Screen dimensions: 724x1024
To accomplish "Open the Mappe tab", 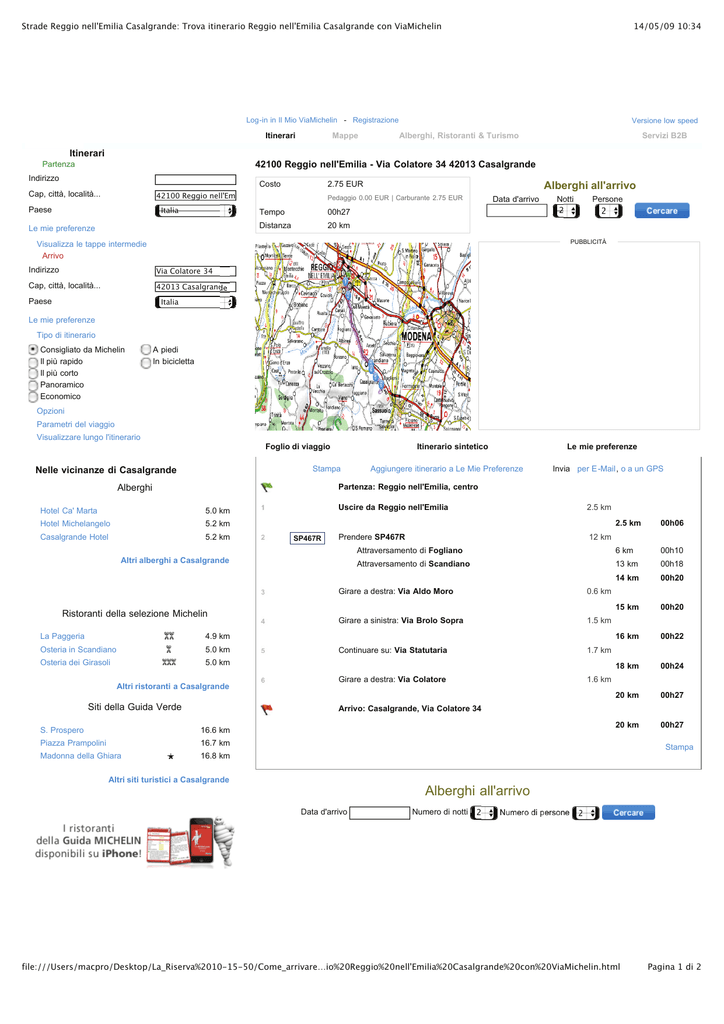I will click(345, 136).
